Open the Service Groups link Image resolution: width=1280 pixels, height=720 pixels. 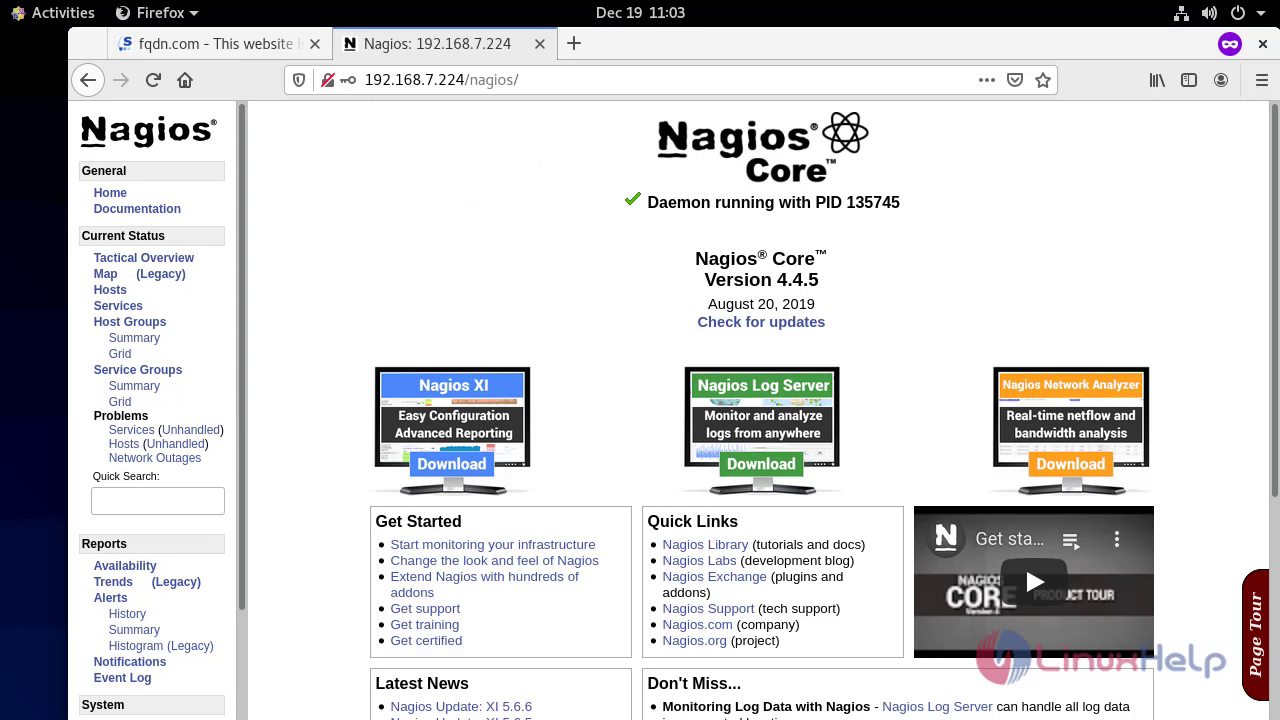pos(138,370)
